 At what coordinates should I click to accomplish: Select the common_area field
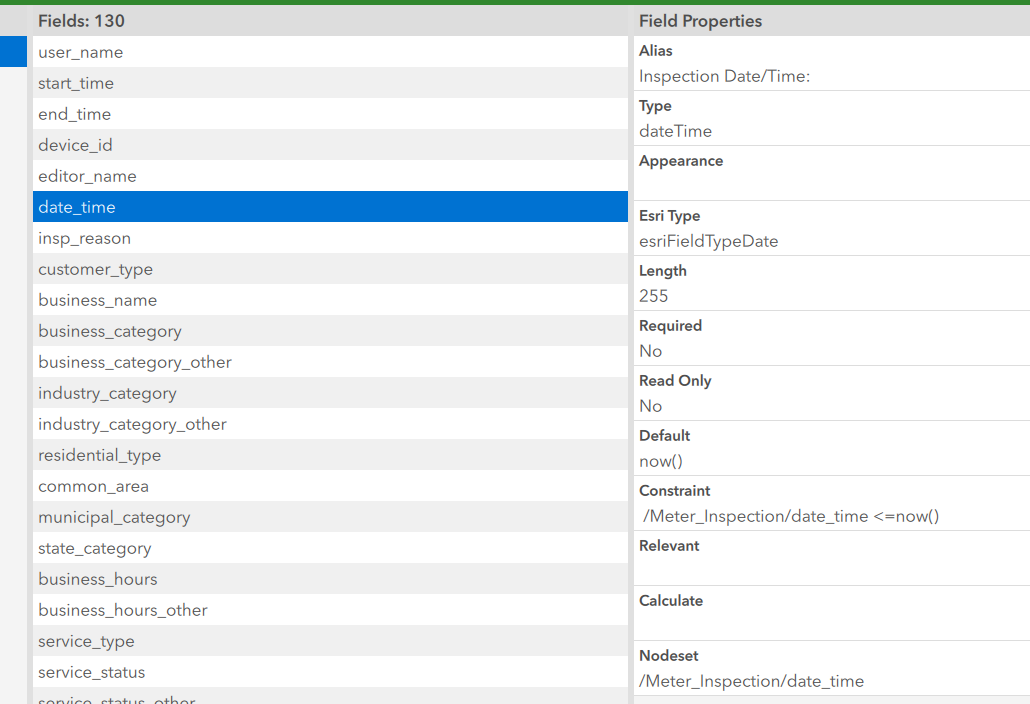click(93, 486)
